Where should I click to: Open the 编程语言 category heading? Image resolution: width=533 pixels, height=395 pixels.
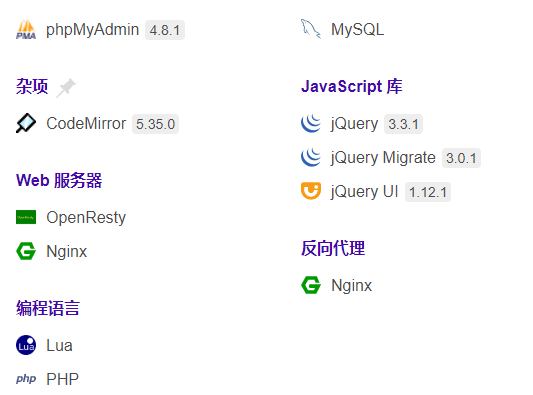point(48,308)
